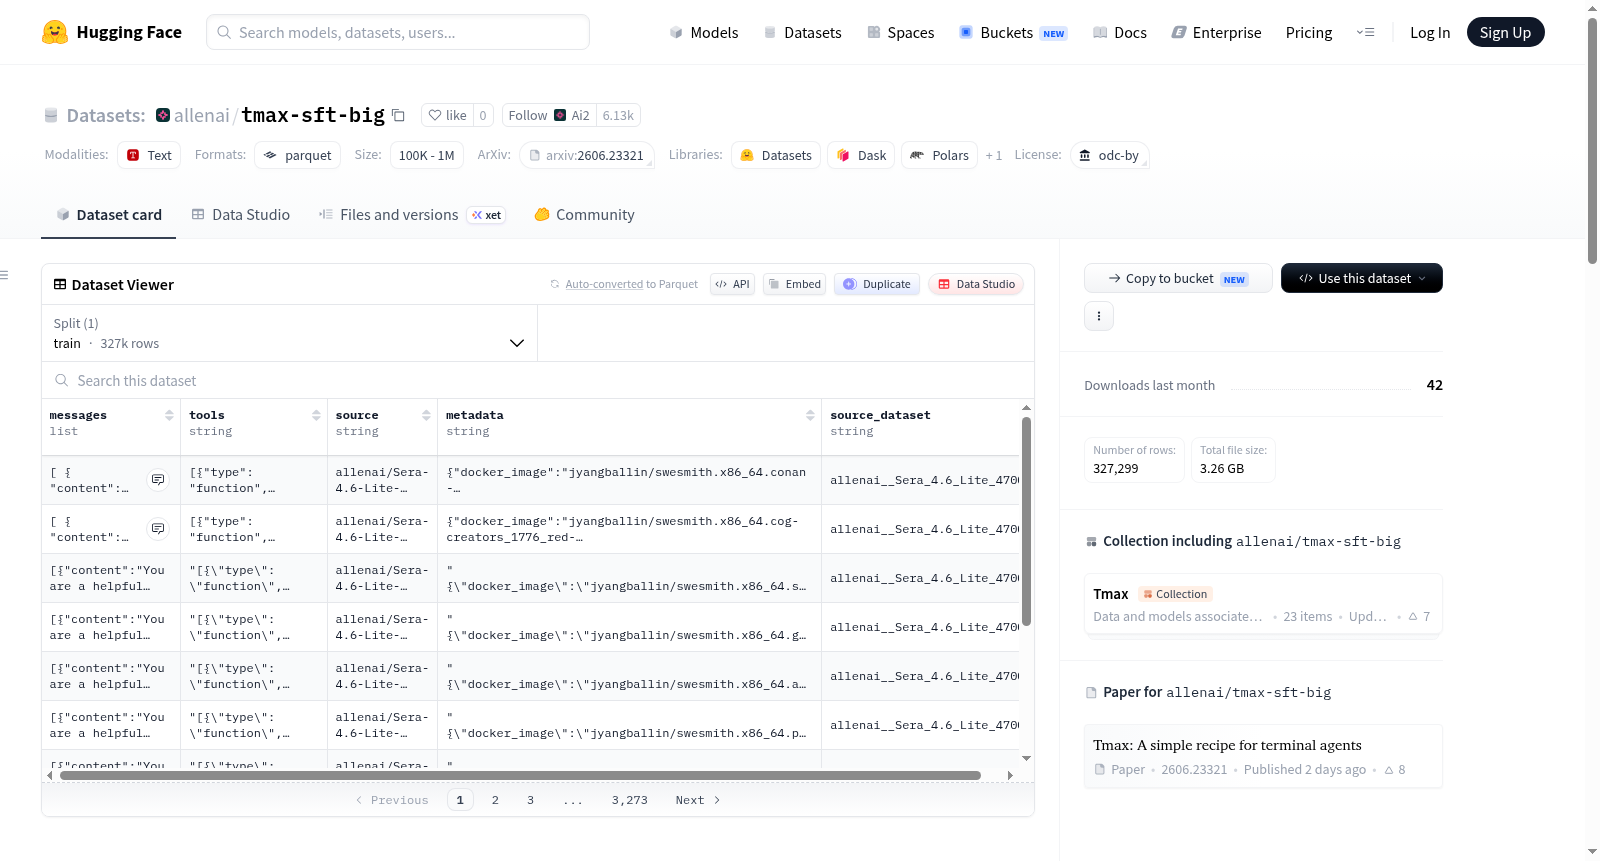Viewport: 1600px width, 861px height.
Task: Open the allenai organization link
Action: 202,115
